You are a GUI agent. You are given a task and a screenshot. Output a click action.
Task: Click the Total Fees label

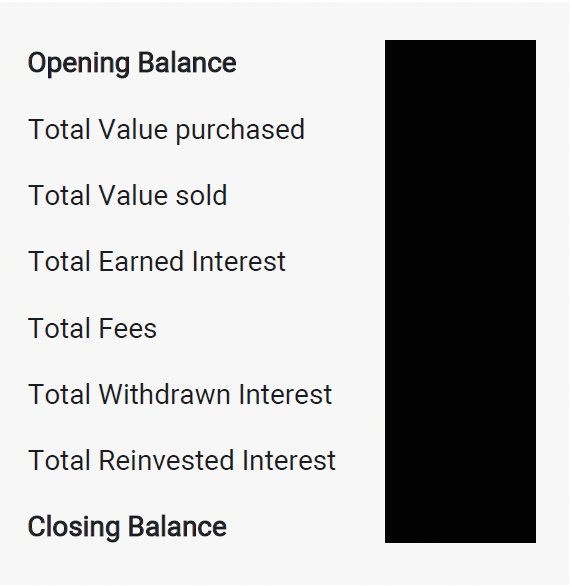coord(92,328)
